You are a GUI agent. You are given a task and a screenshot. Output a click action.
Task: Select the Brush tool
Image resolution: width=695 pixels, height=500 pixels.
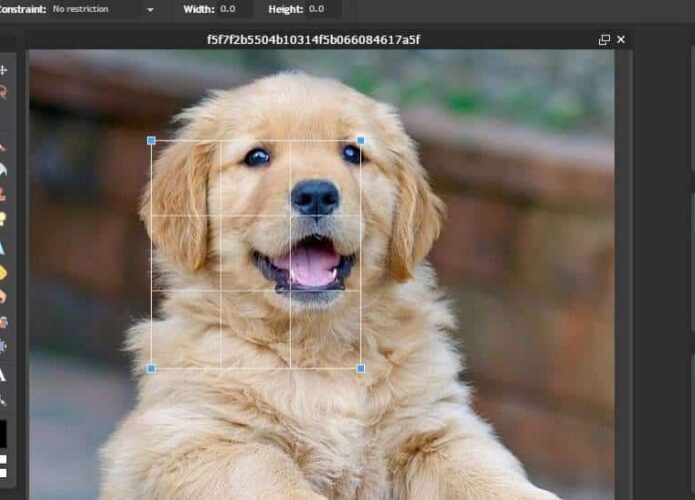pyautogui.click(x=3, y=148)
